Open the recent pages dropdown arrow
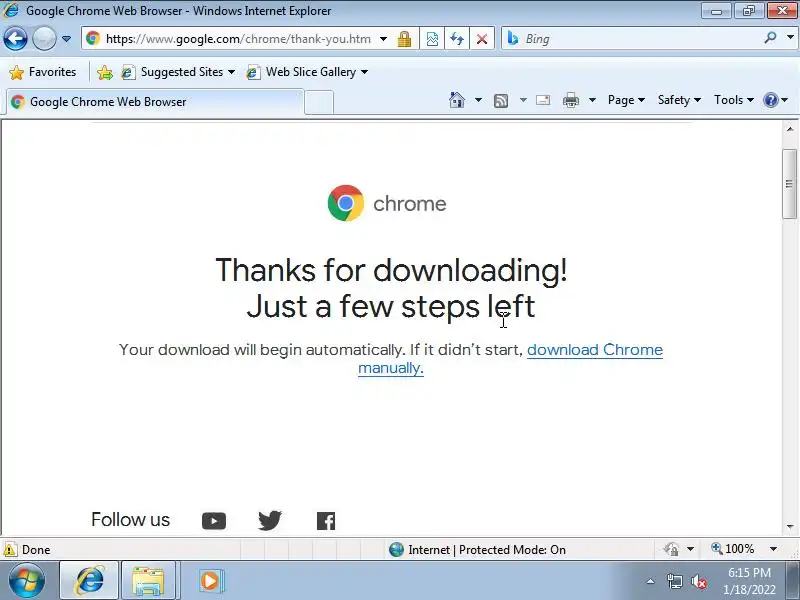800x600 pixels. point(66,39)
